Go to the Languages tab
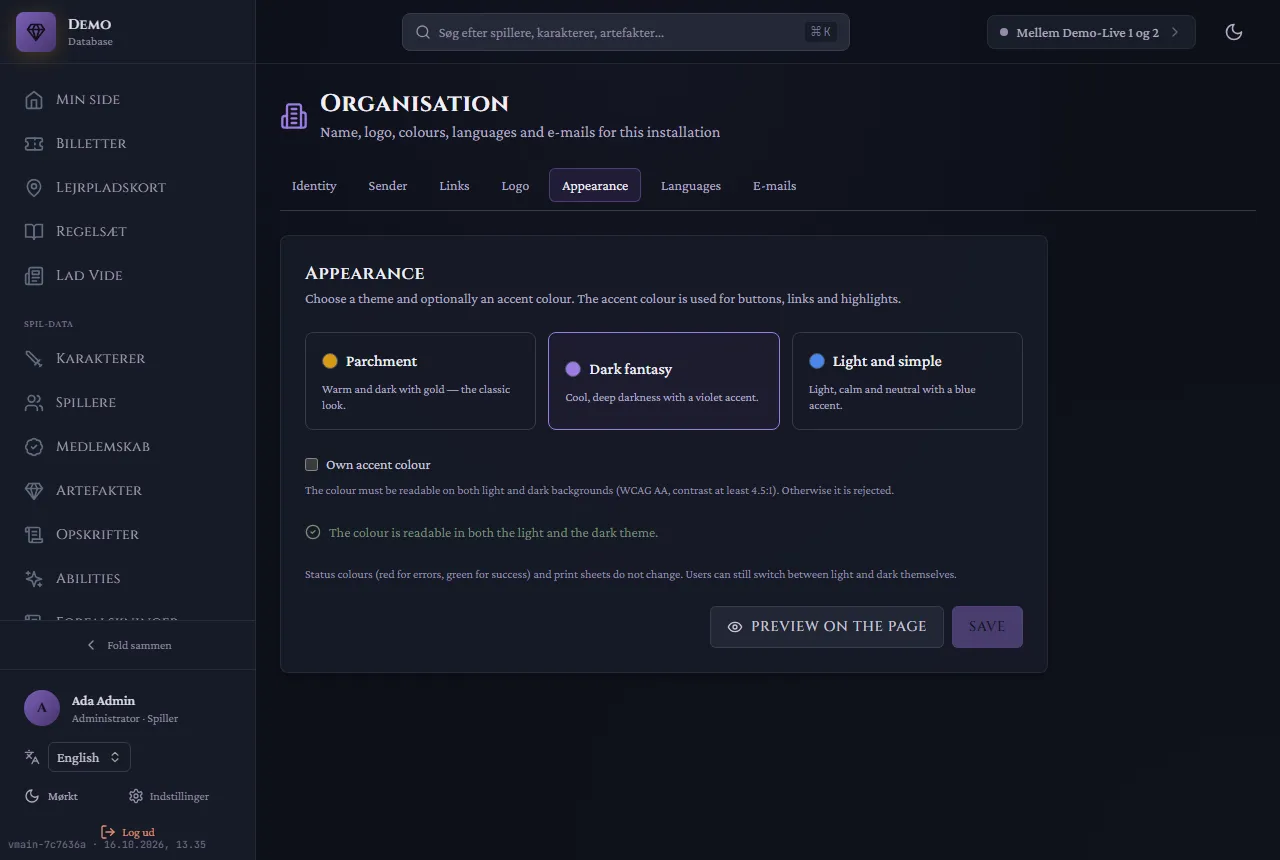This screenshot has height=860, width=1280. (691, 186)
